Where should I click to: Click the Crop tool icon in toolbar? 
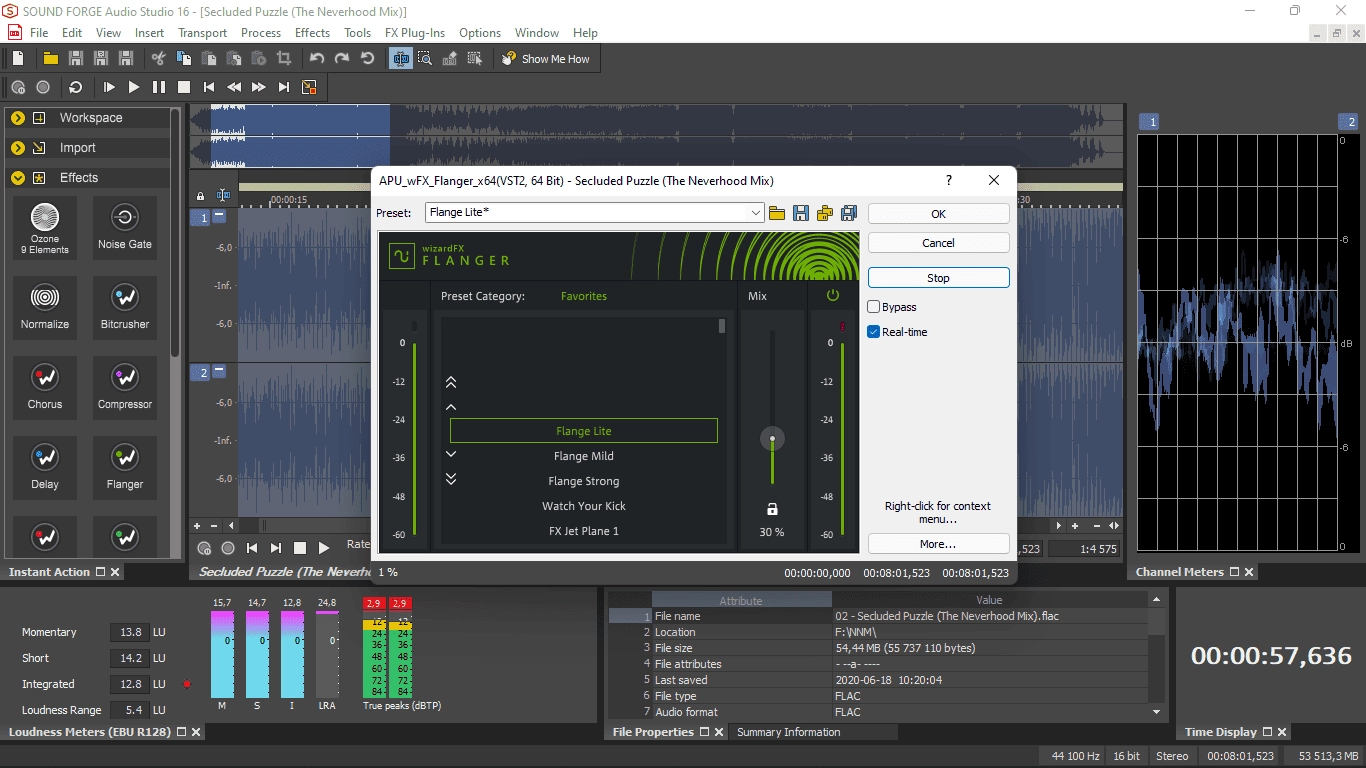285,59
